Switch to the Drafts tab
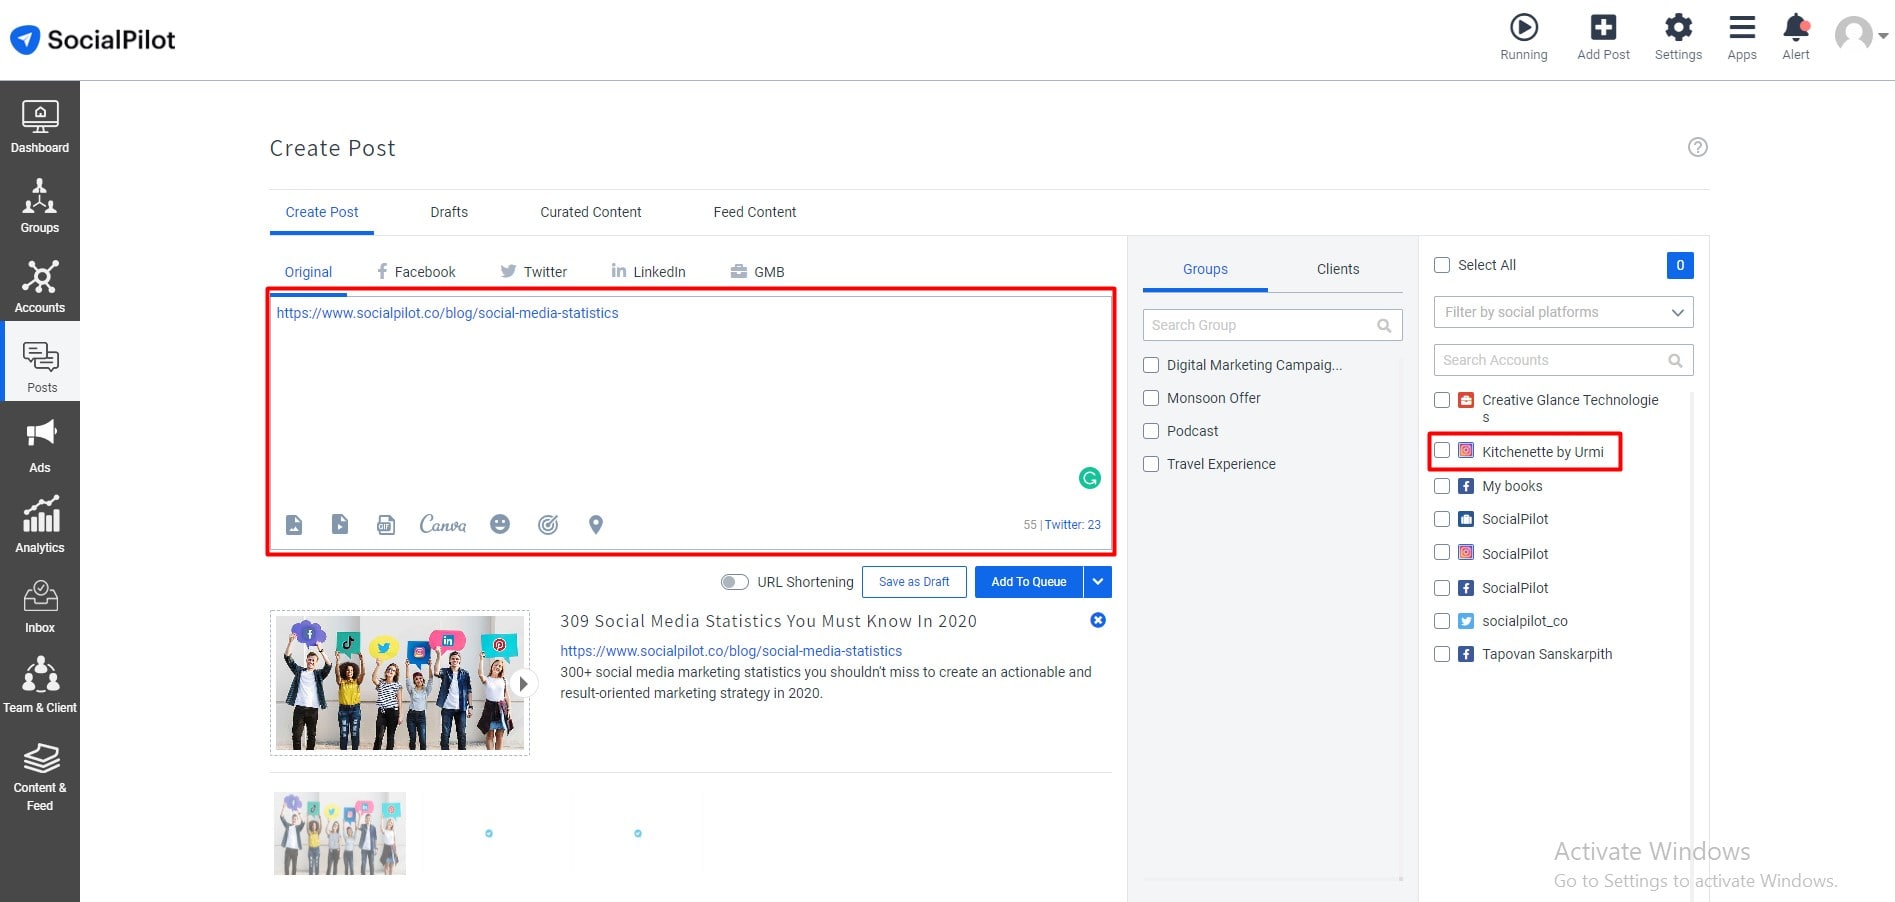The image size is (1895, 902). point(449,212)
